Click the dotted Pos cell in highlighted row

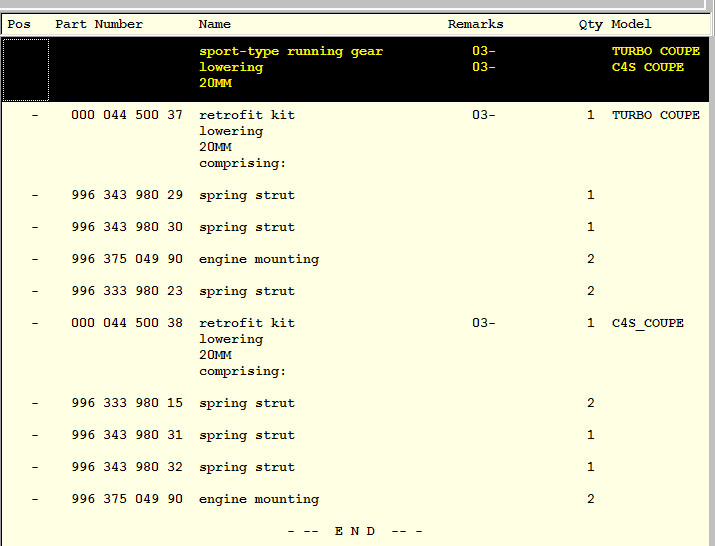pos(25,70)
